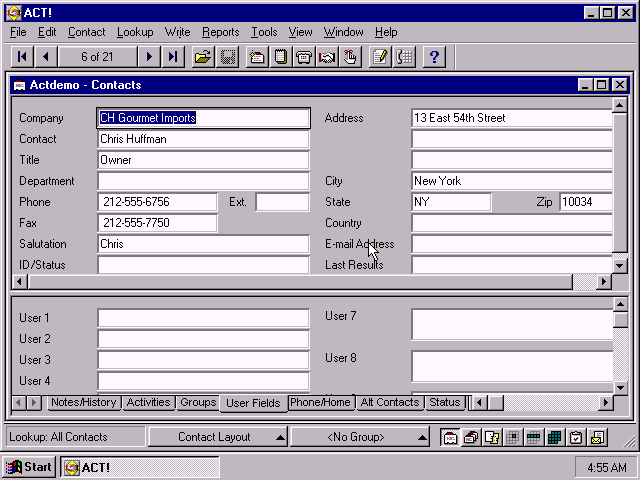The height and width of the screenshot is (480, 640).
Task: Go to the previous contact record
Action: click(x=46, y=57)
